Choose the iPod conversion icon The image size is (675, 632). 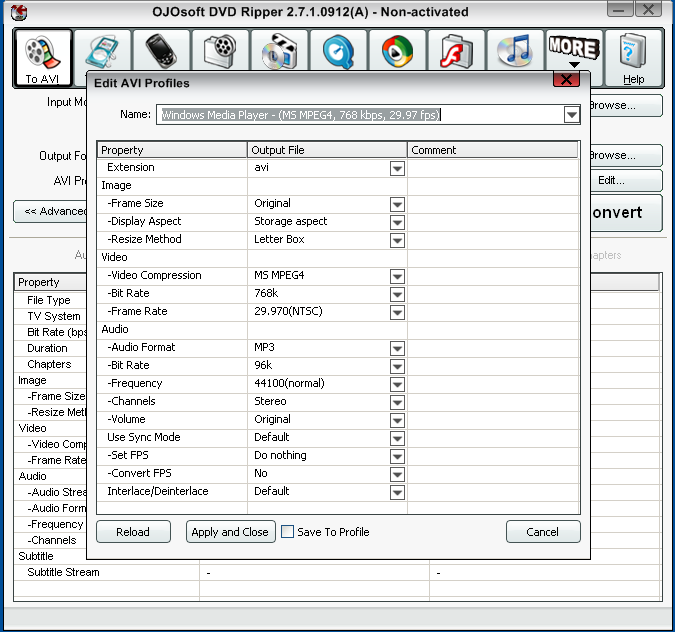tap(102, 51)
